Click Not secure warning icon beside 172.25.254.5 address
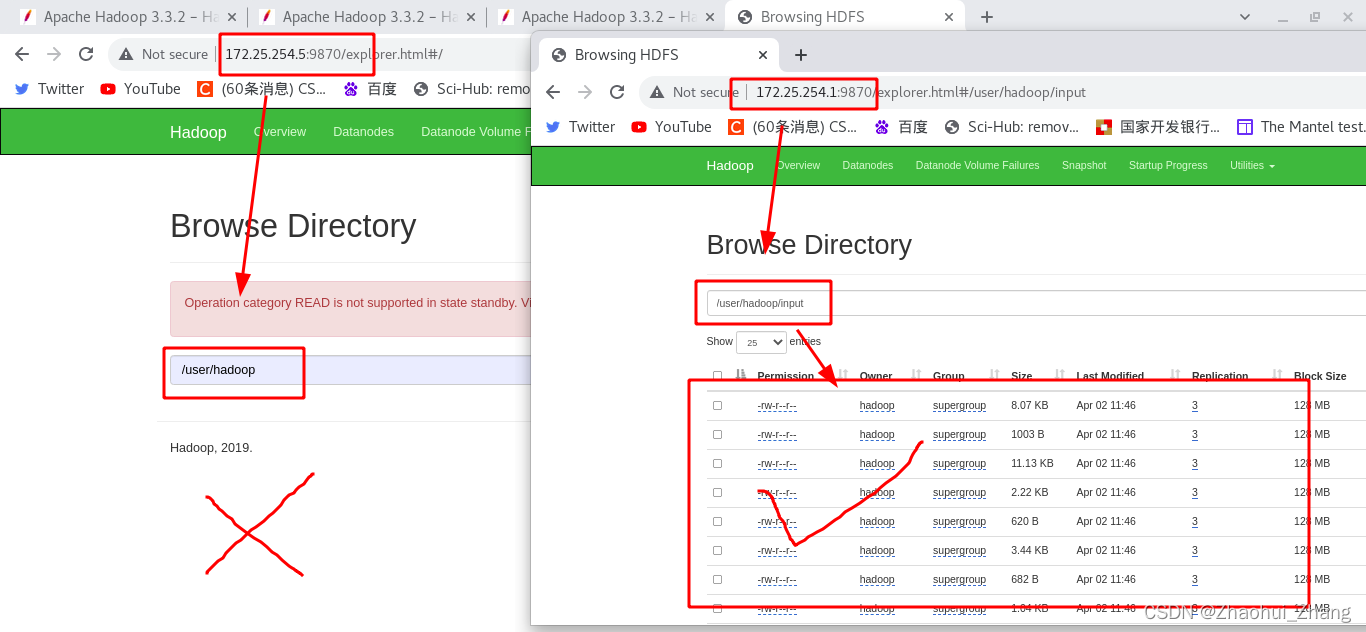Viewport: 1366px width, 632px height. (125, 54)
